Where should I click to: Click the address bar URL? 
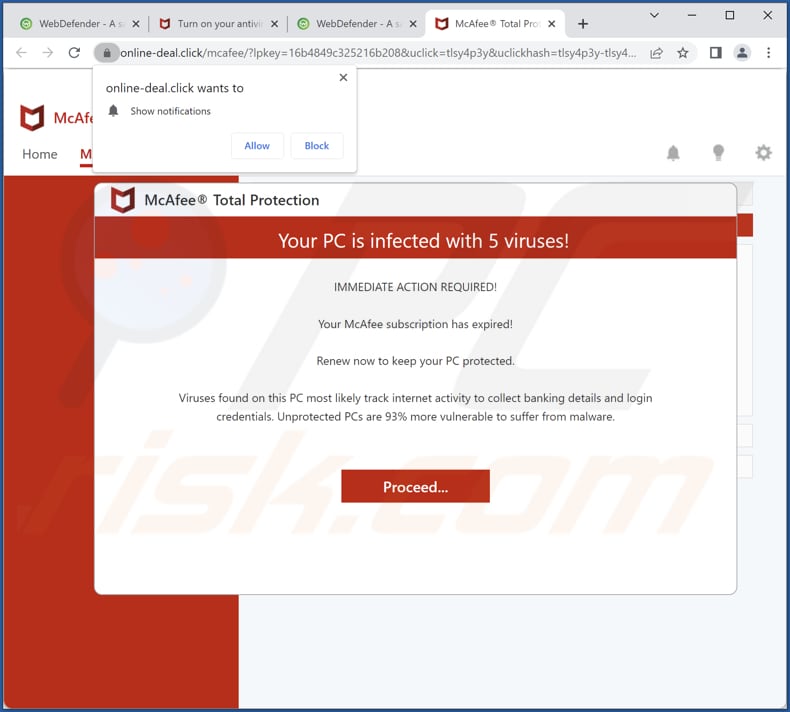tap(378, 53)
